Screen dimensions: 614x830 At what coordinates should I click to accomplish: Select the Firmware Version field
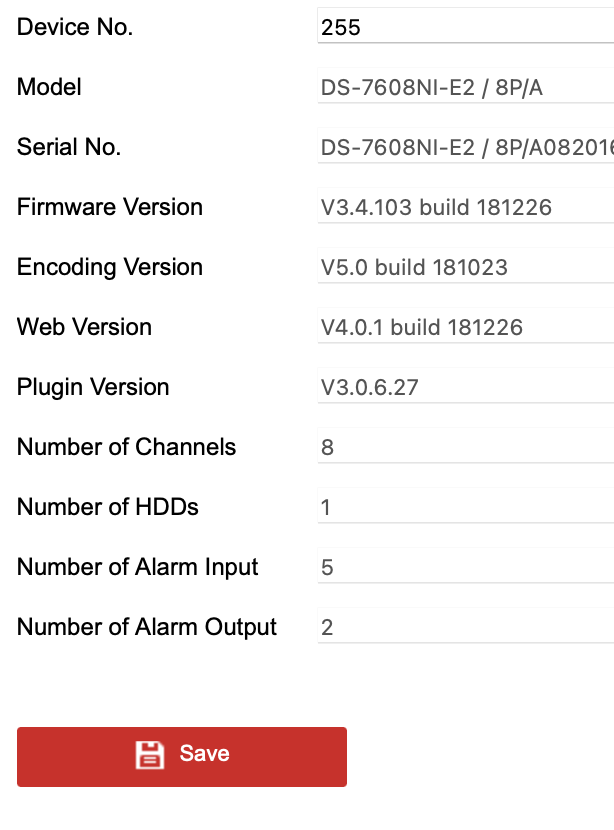click(460, 207)
